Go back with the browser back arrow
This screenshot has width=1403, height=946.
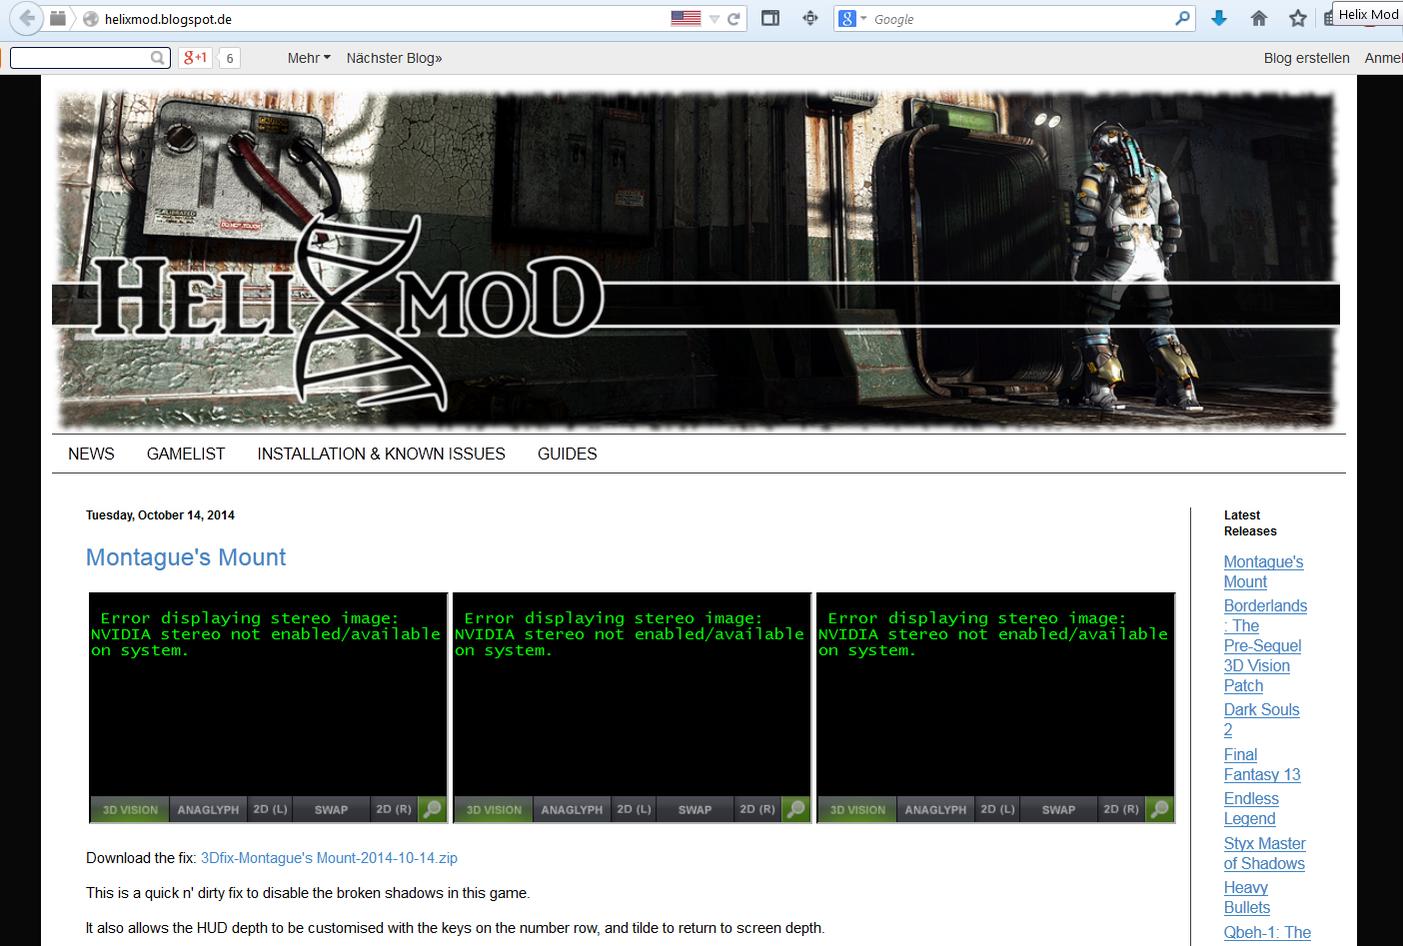(x=28, y=18)
